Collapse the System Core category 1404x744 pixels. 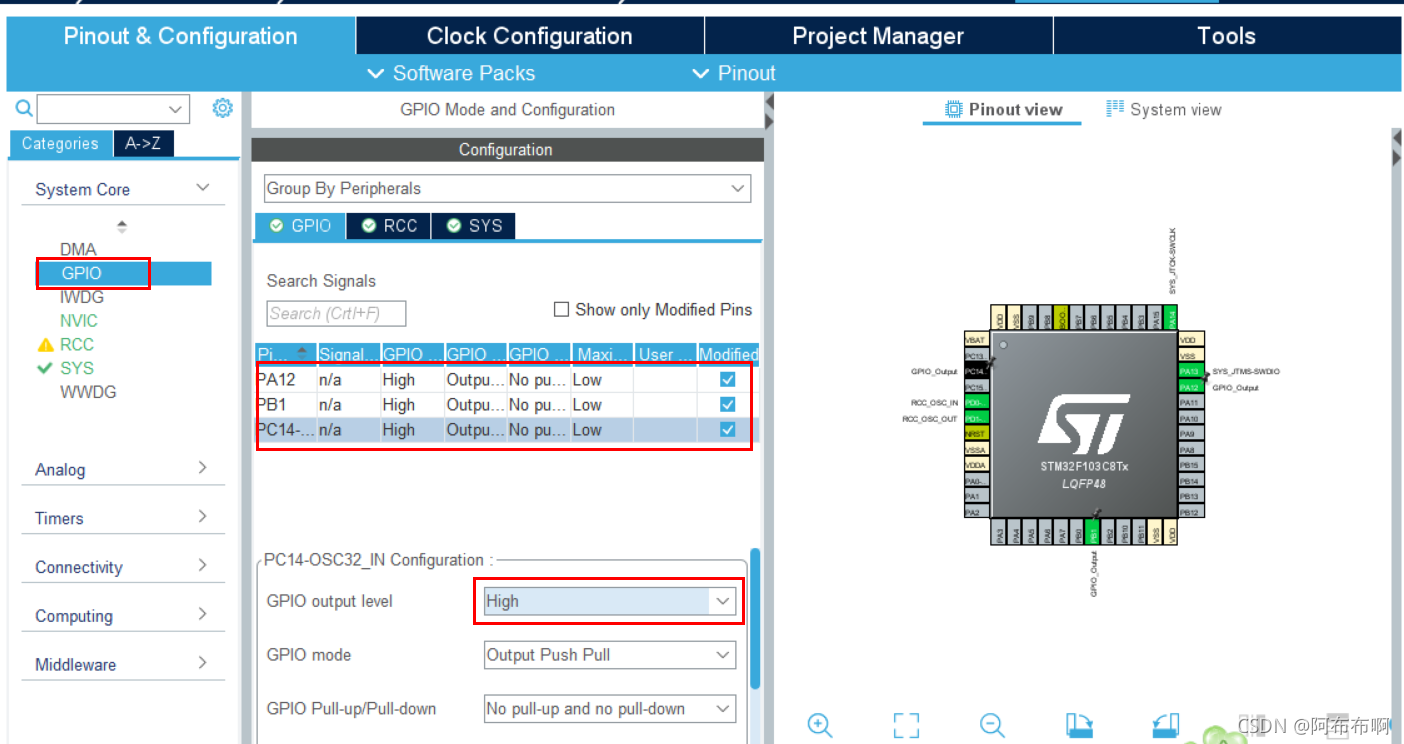click(x=203, y=188)
